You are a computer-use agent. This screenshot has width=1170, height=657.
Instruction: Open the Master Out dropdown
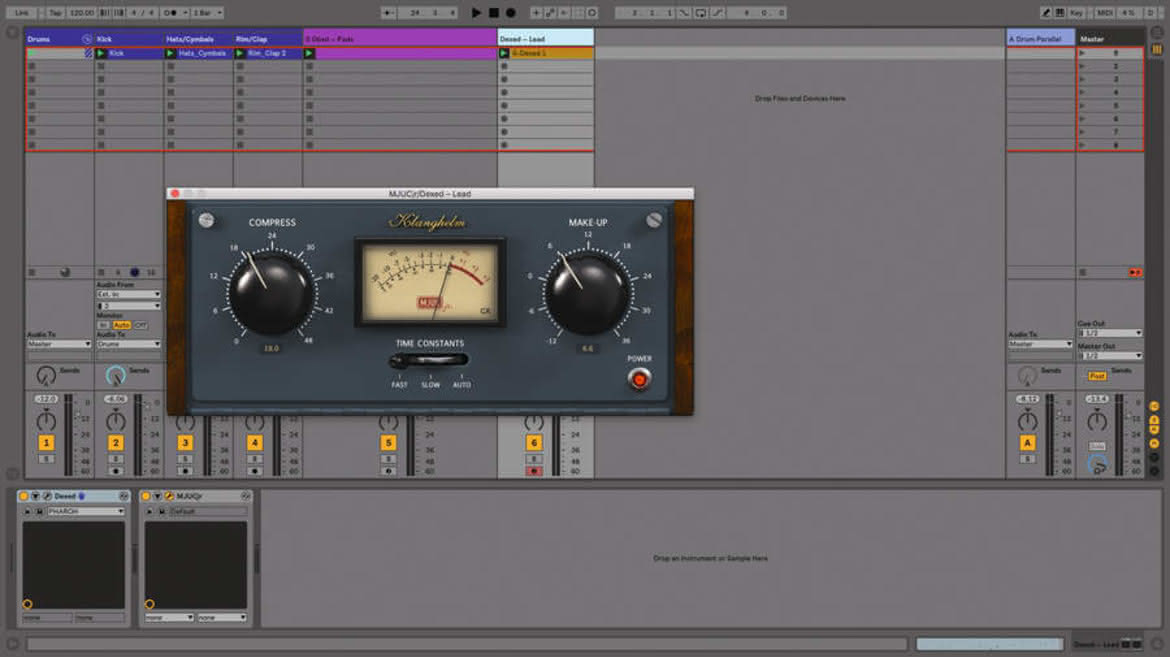(1110, 355)
